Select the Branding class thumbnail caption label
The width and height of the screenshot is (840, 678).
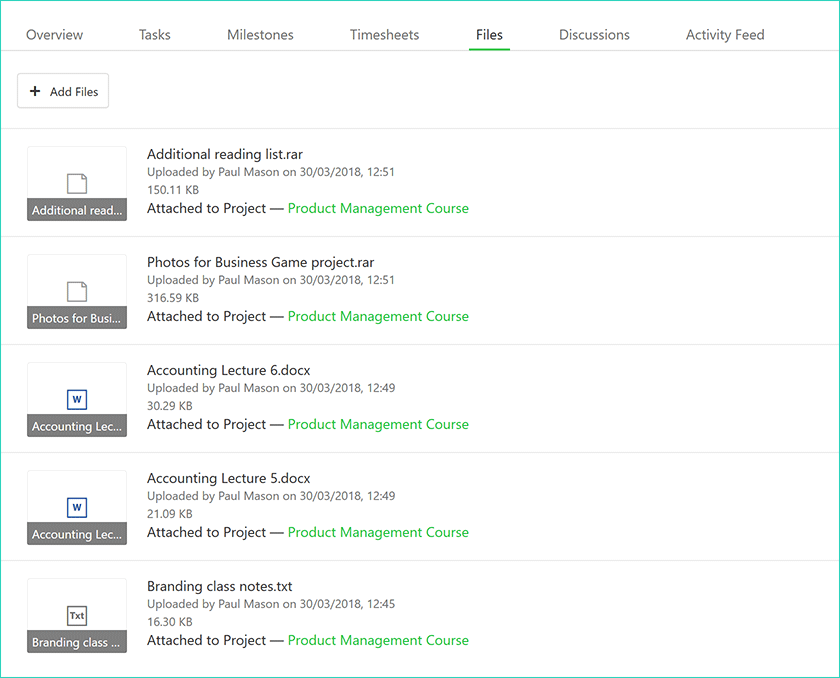click(x=77, y=643)
